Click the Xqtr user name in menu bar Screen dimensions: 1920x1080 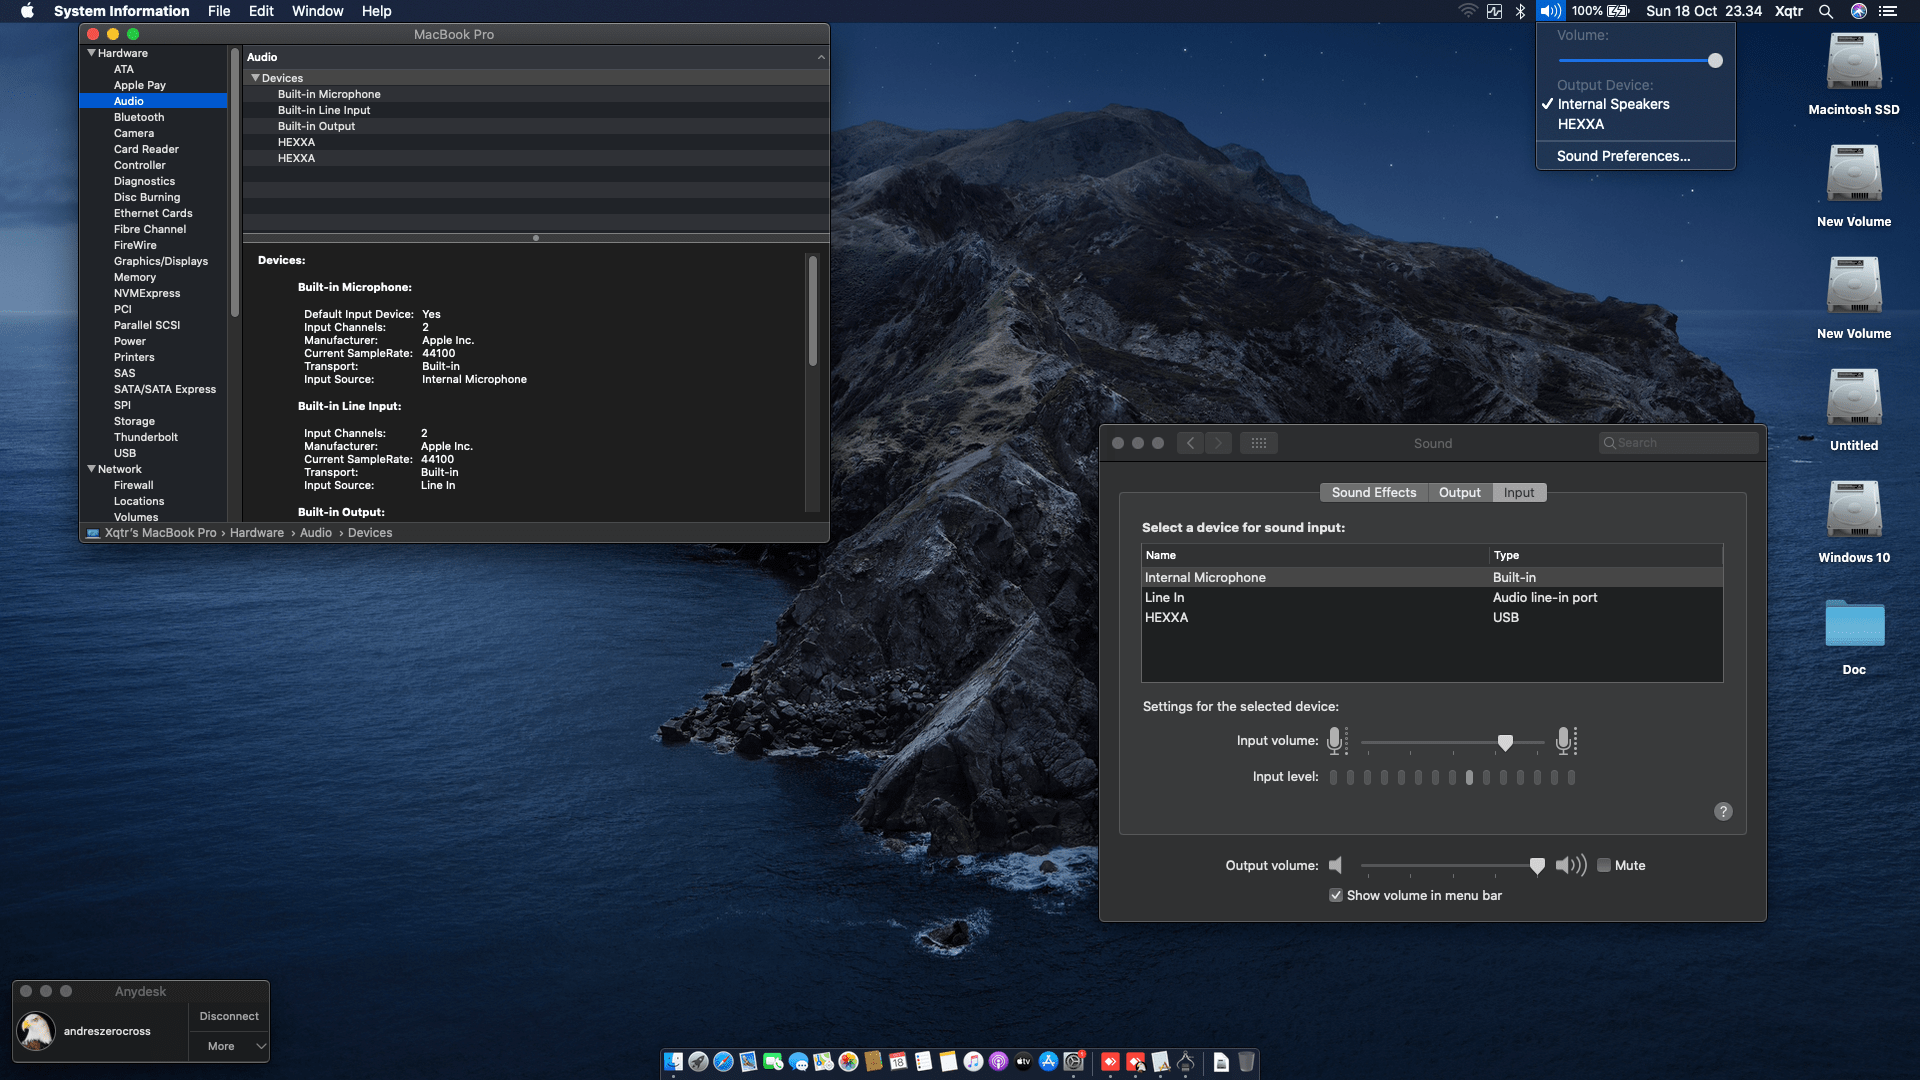click(1789, 11)
